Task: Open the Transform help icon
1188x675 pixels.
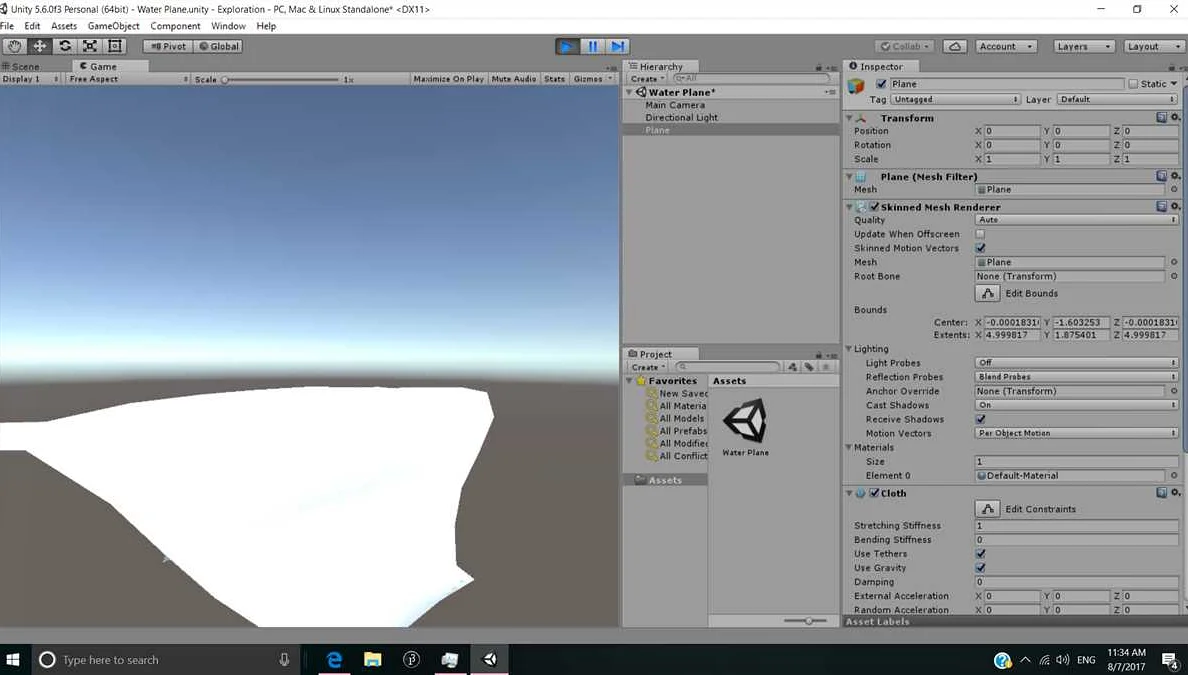Action: tap(1161, 117)
